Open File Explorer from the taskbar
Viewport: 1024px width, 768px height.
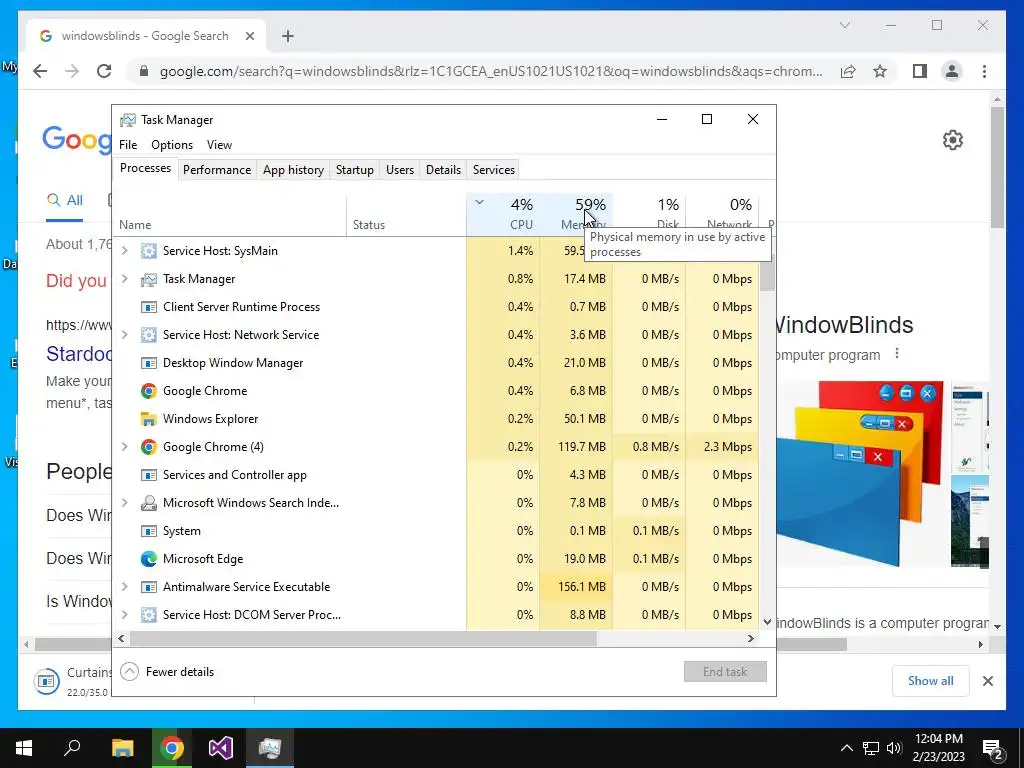122,748
